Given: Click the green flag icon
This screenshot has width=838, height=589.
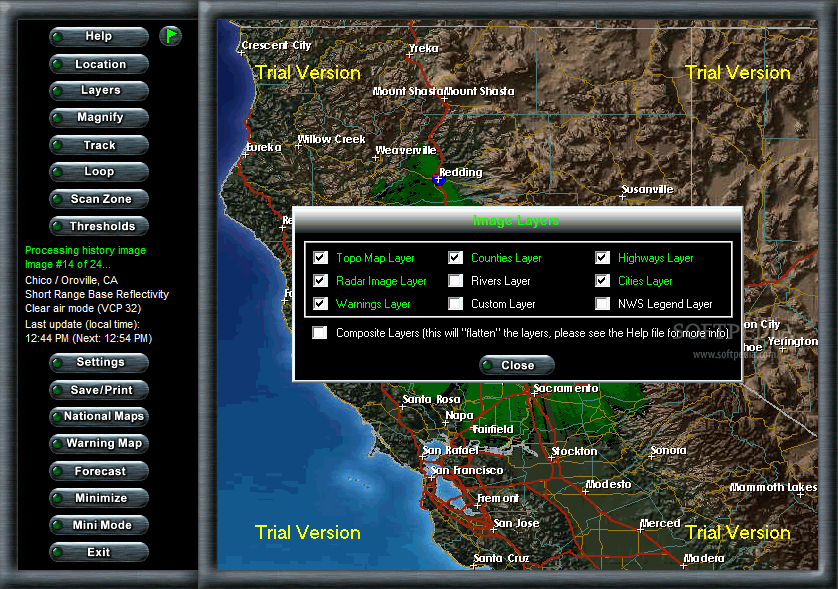Looking at the screenshot, I should point(170,36).
